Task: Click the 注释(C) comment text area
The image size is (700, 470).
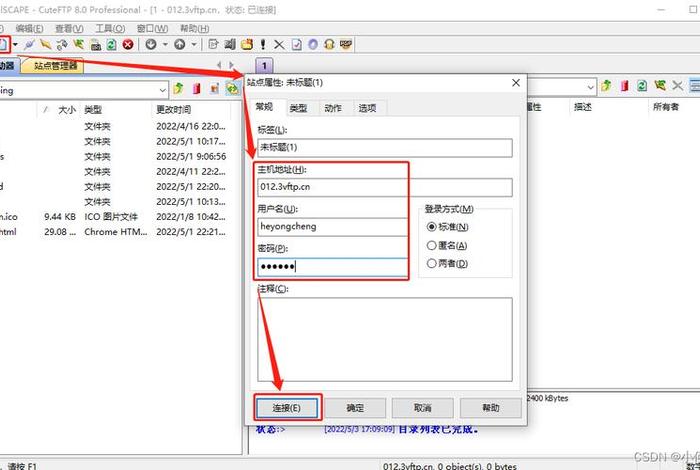Action: tap(385, 340)
